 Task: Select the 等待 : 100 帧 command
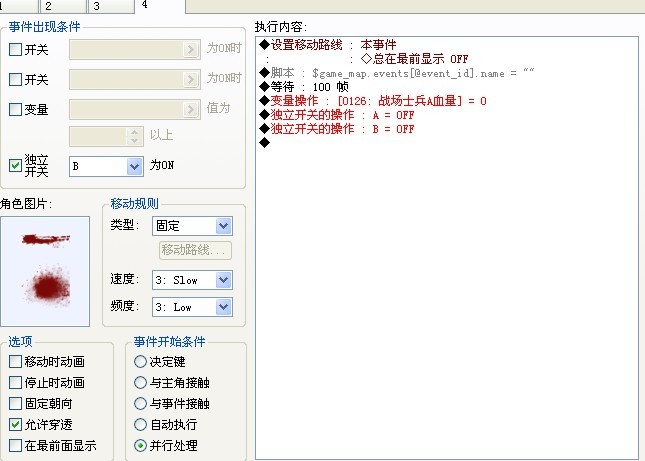tap(304, 87)
